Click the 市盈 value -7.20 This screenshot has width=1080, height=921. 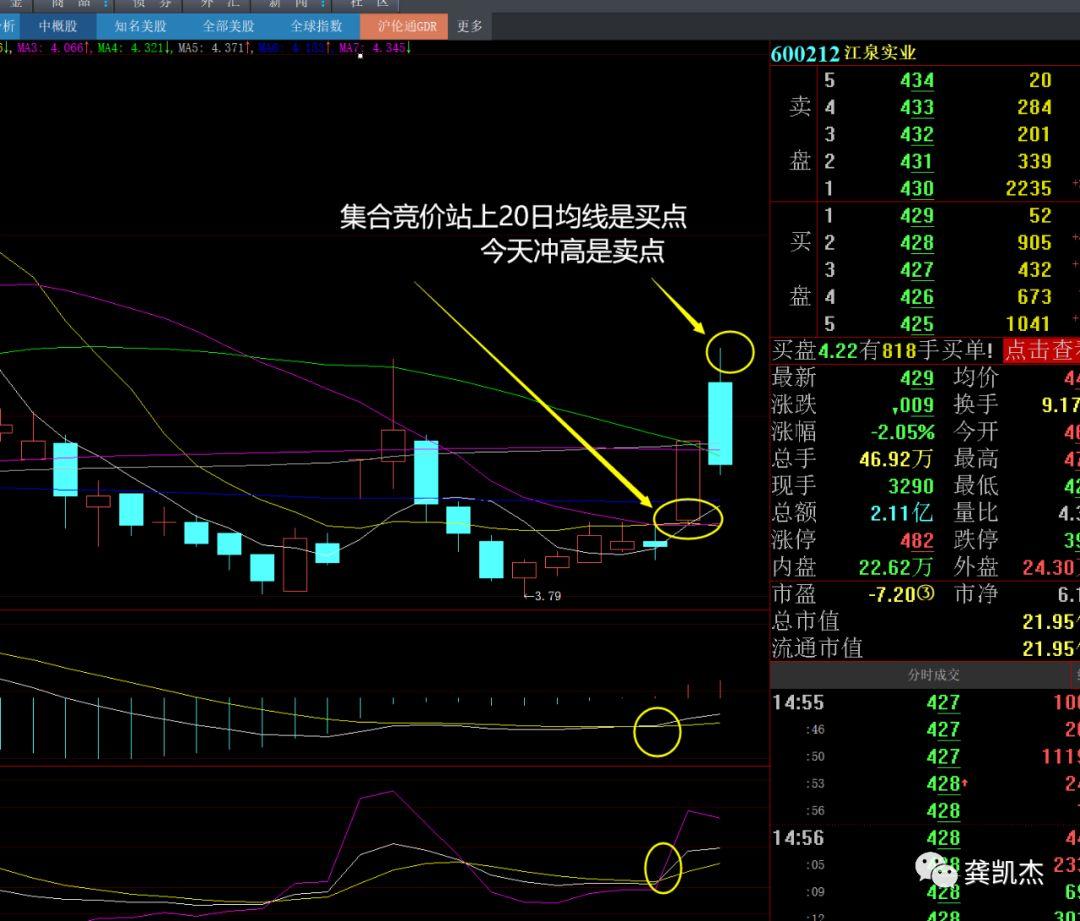click(x=891, y=594)
